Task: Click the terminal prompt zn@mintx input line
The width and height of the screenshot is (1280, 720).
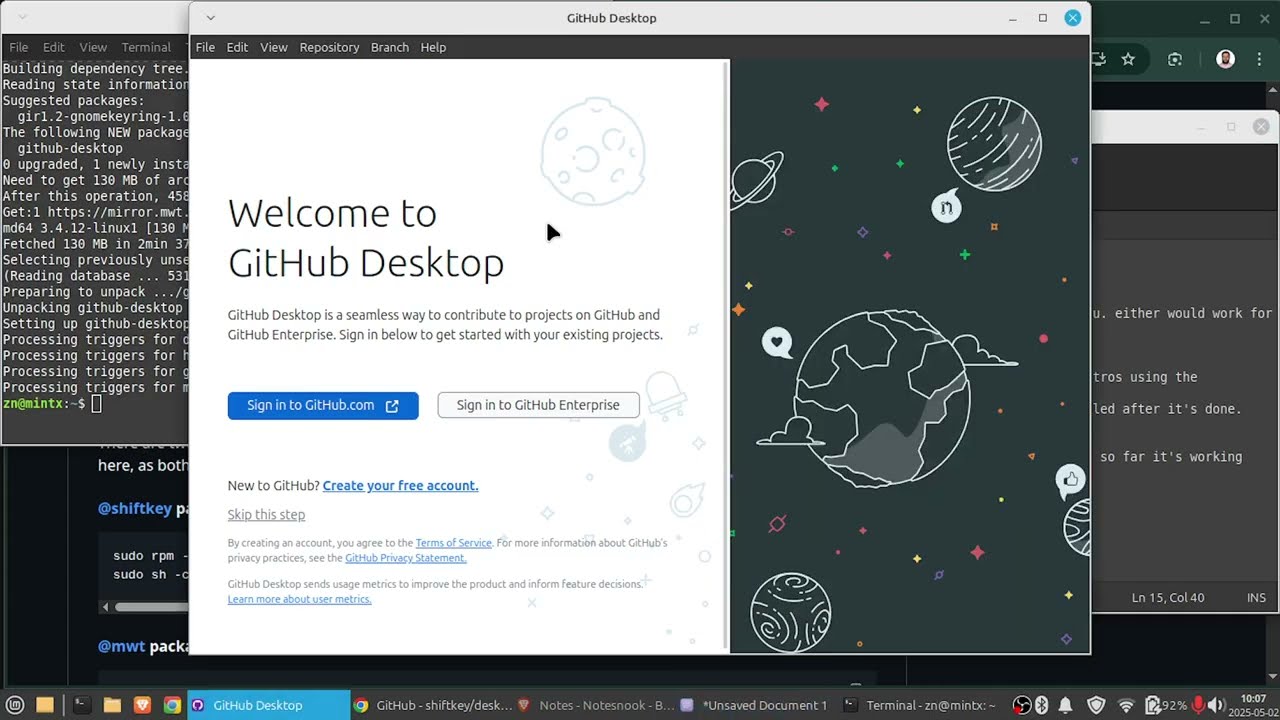Action: pos(50,404)
